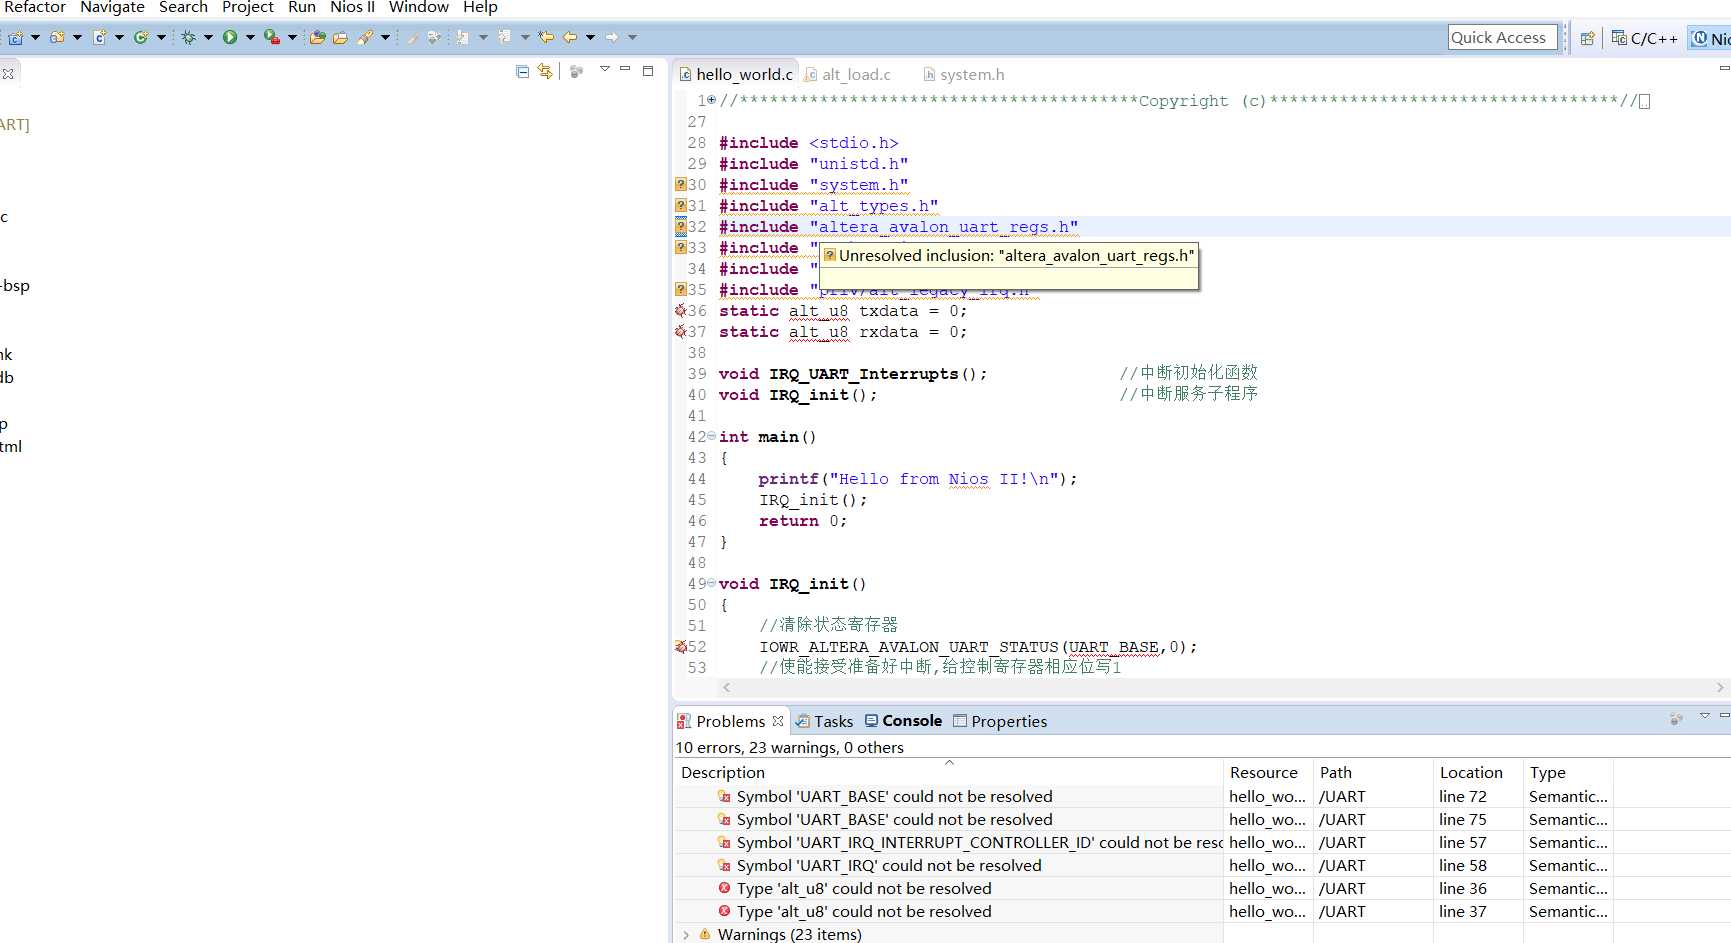Viewport: 1731px width, 943px height.
Task: Click the New Source Folder toolbar icon
Action: point(57,38)
